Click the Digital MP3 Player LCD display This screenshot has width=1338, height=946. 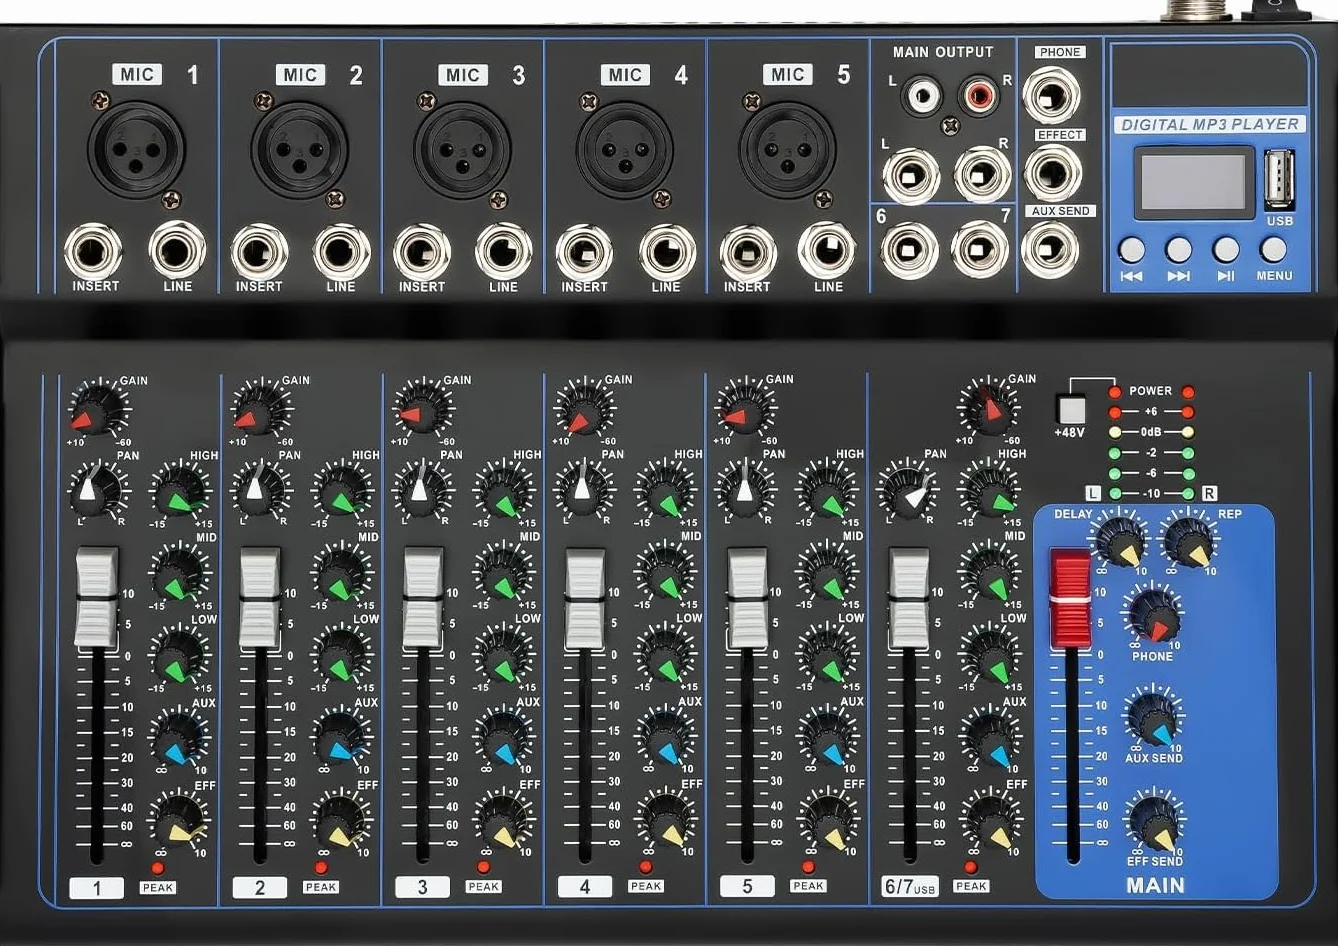click(x=1193, y=182)
